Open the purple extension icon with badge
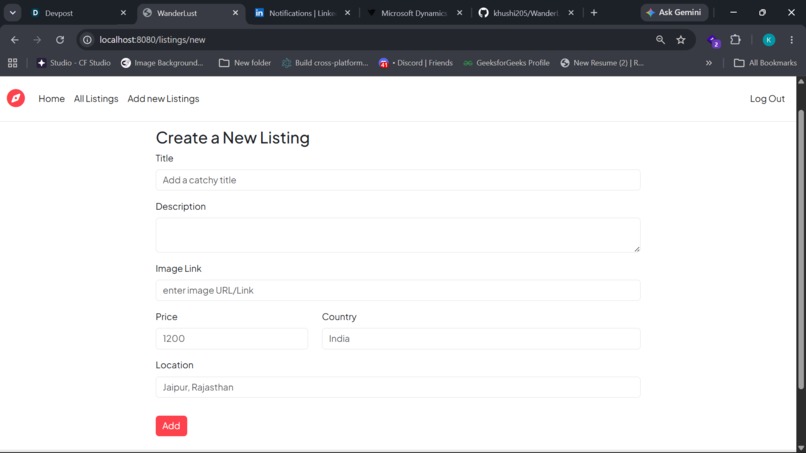806x453 pixels. 713,41
